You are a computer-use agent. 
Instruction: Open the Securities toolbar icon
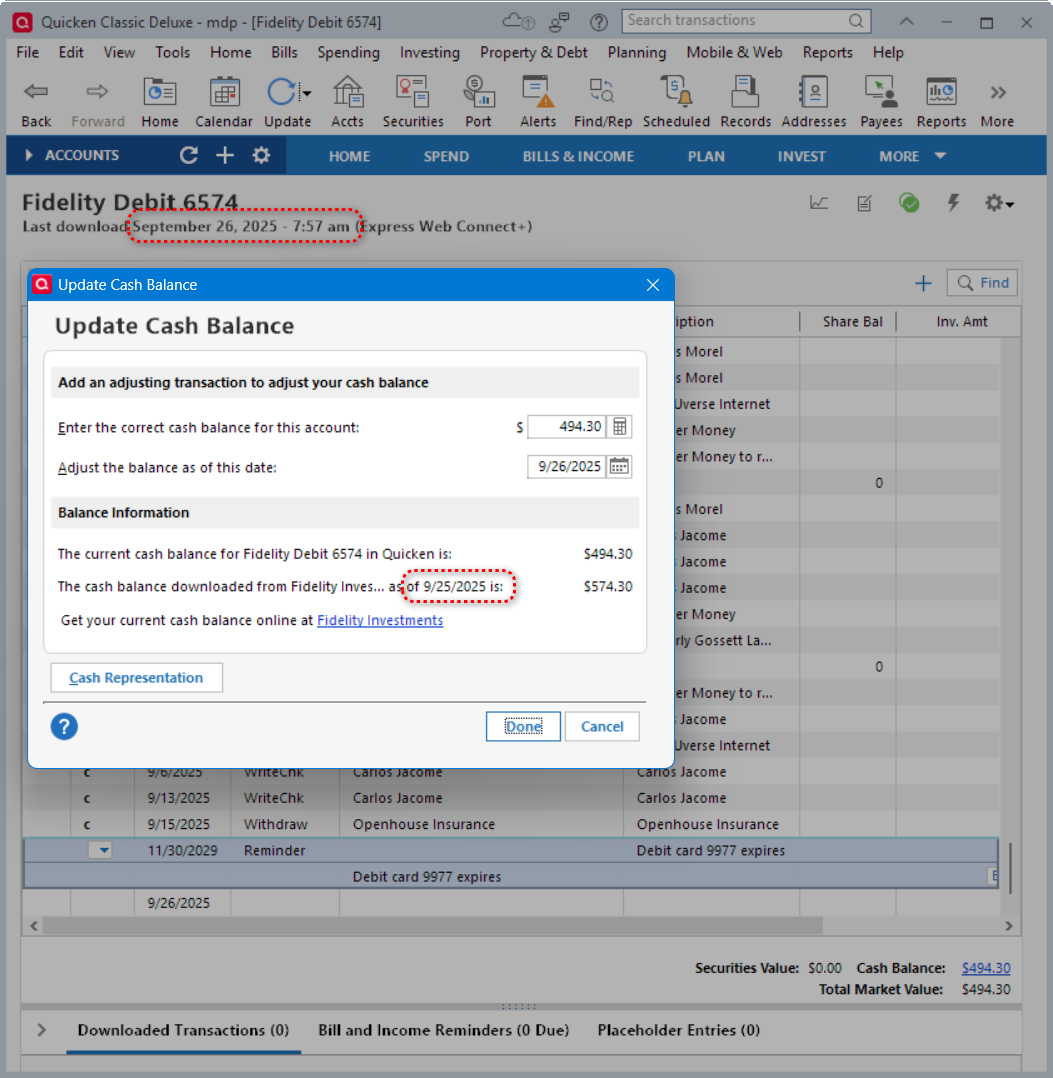412,92
